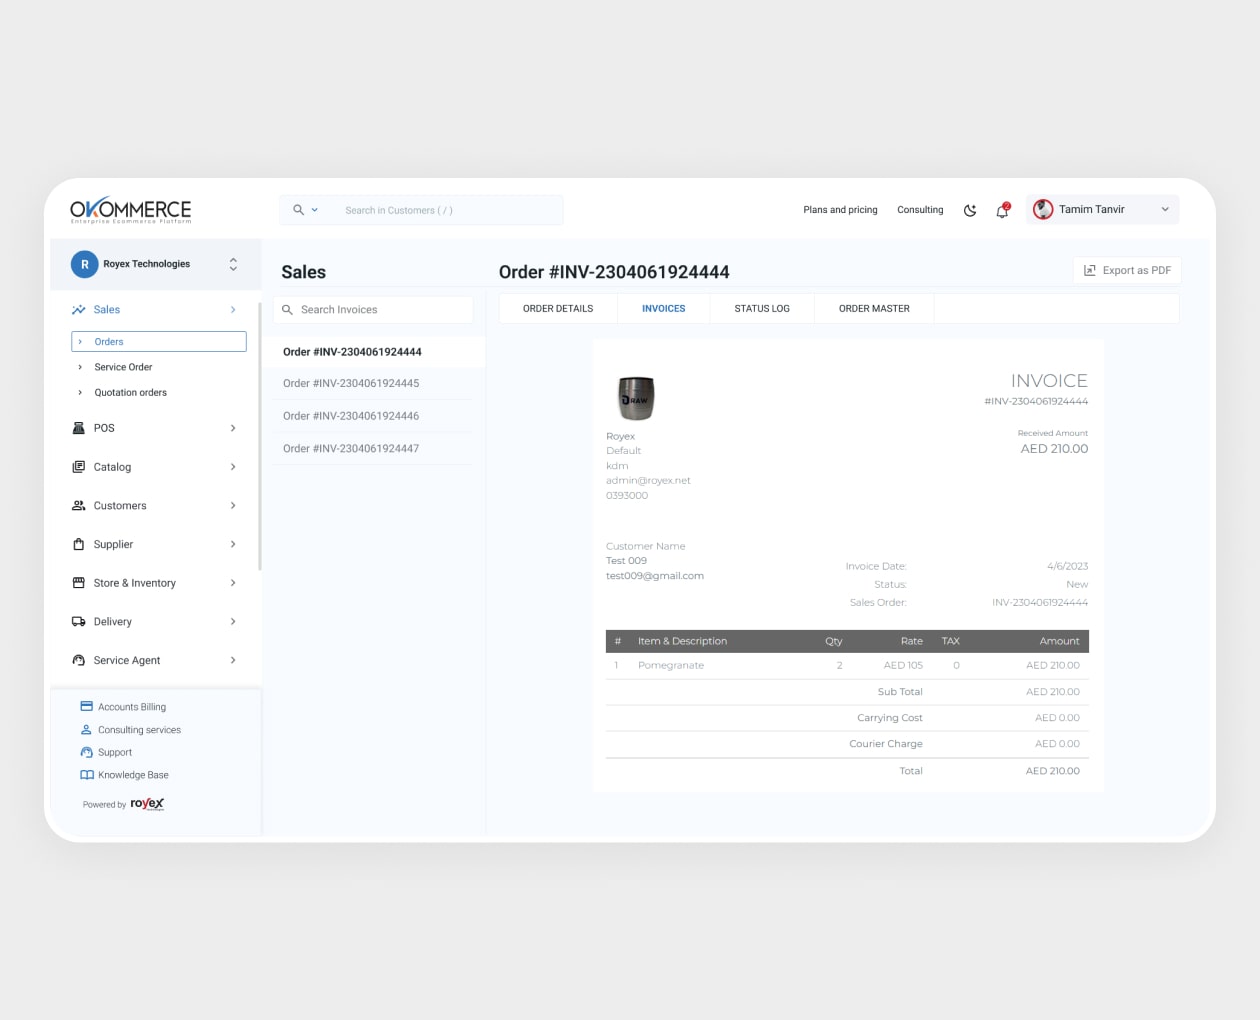Click the Catalog icon in sidebar
Viewport: 1260px width, 1020px height.
[79, 467]
